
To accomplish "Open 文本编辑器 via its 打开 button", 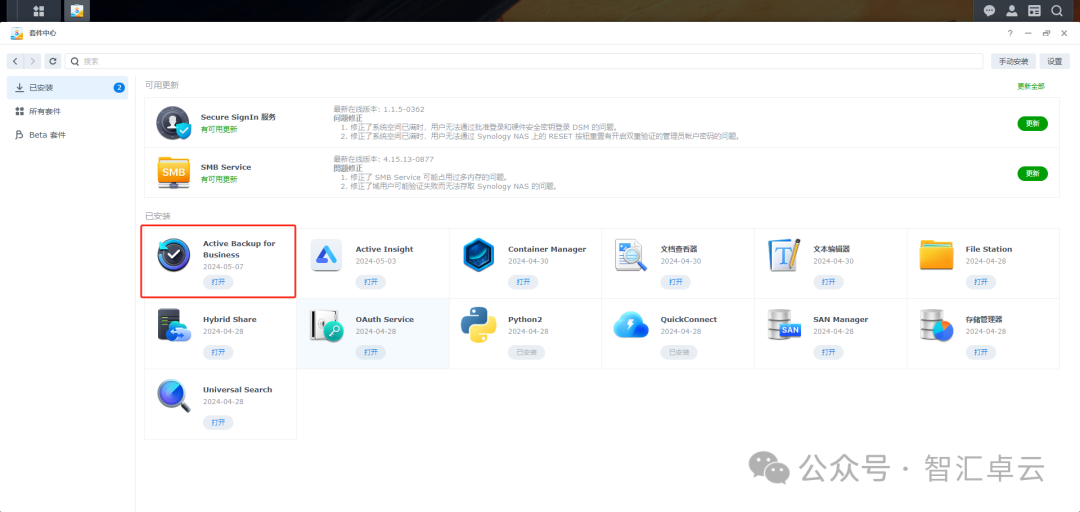I will (x=828, y=282).
